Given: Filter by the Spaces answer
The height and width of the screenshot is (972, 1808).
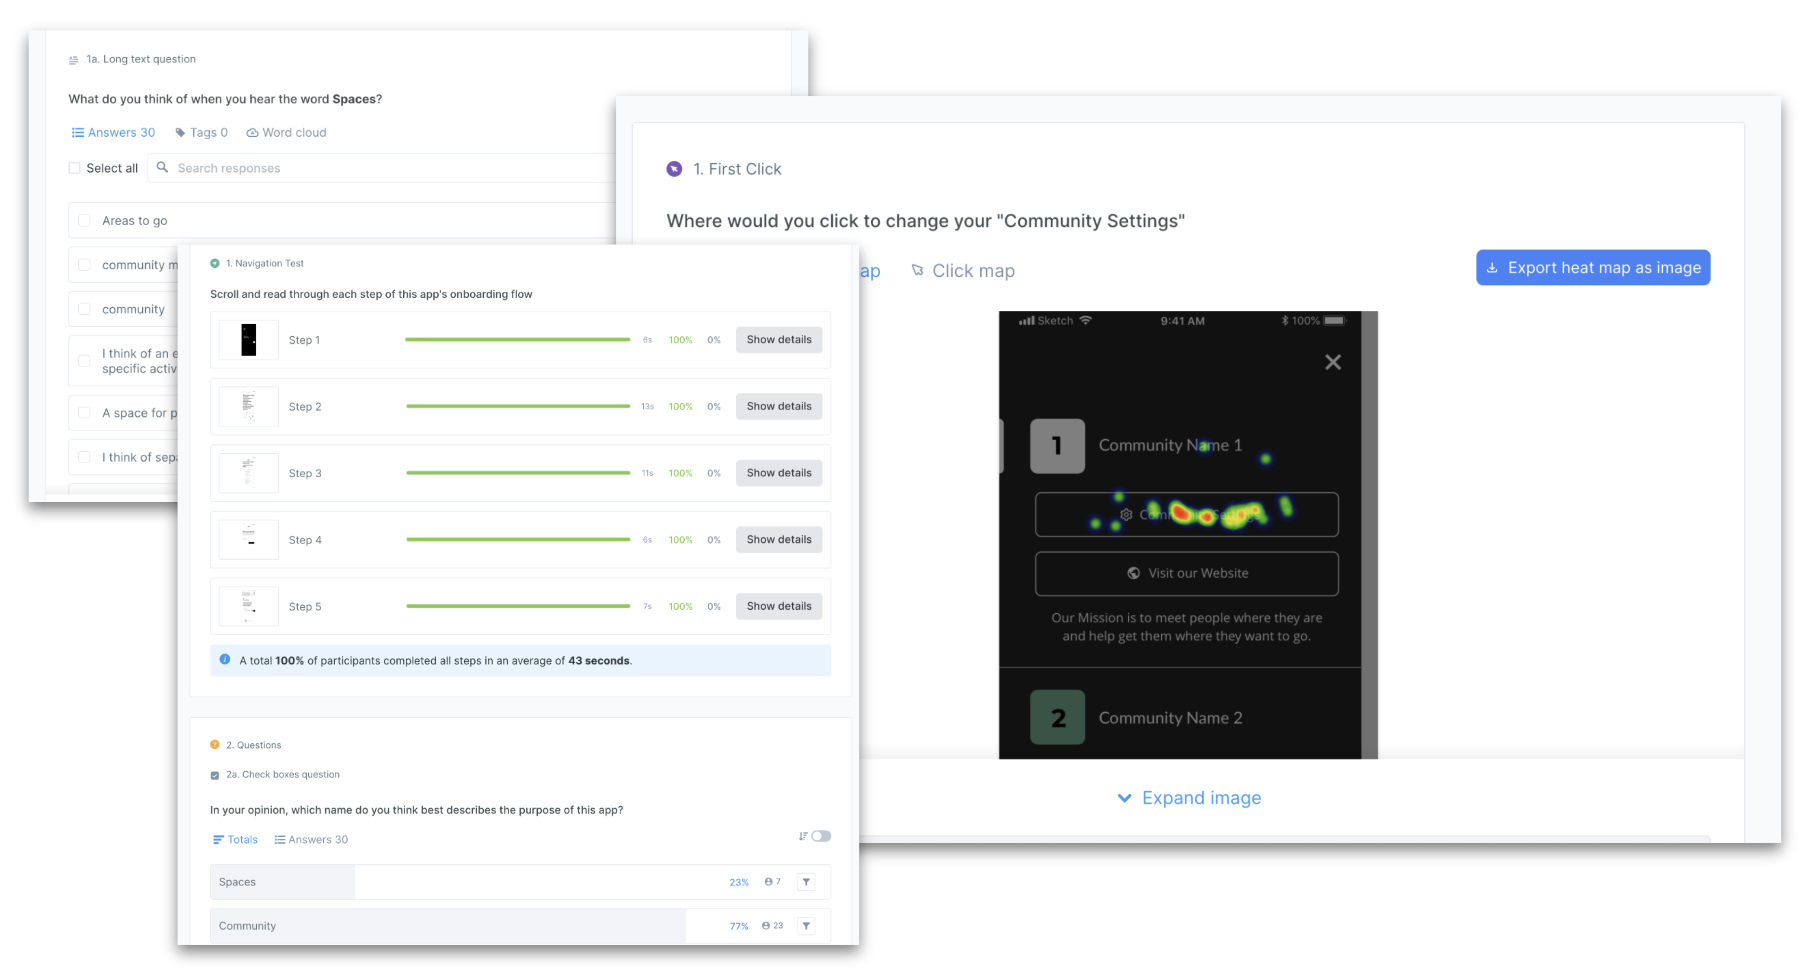Looking at the screenshot, I should 807,882.
